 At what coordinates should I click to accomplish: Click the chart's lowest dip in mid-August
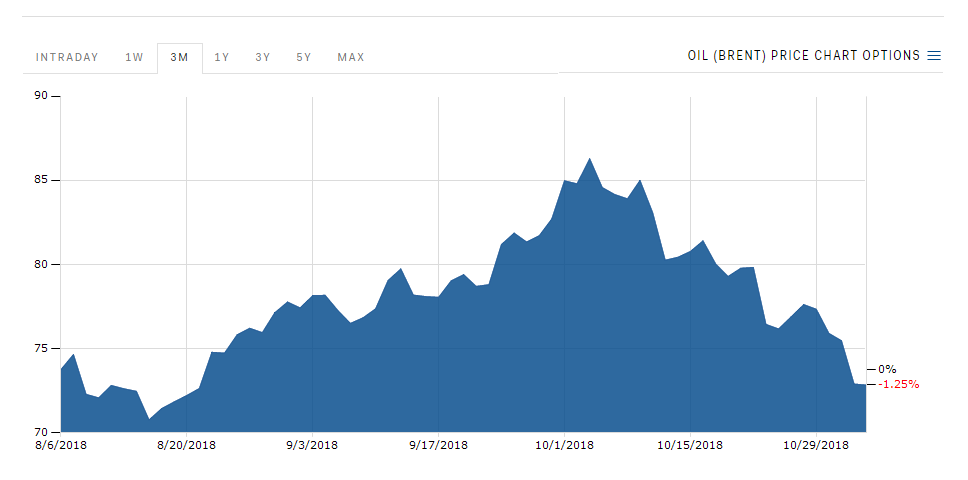(149, 418)
